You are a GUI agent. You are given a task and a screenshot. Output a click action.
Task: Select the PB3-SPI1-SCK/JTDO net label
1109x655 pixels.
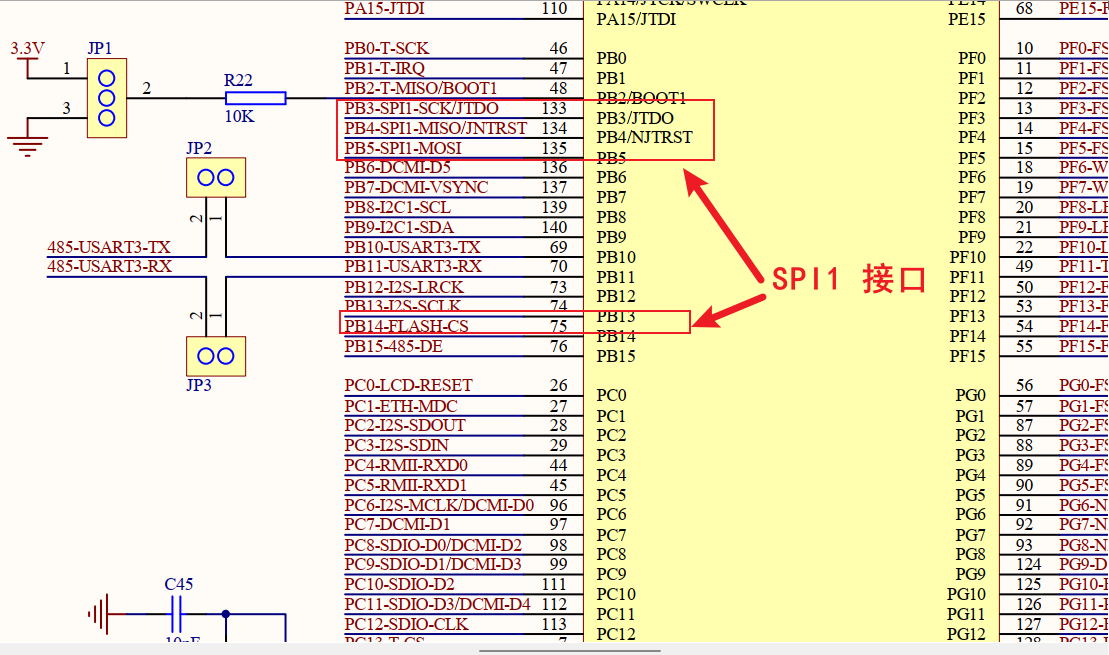click(x=421, y=108)
